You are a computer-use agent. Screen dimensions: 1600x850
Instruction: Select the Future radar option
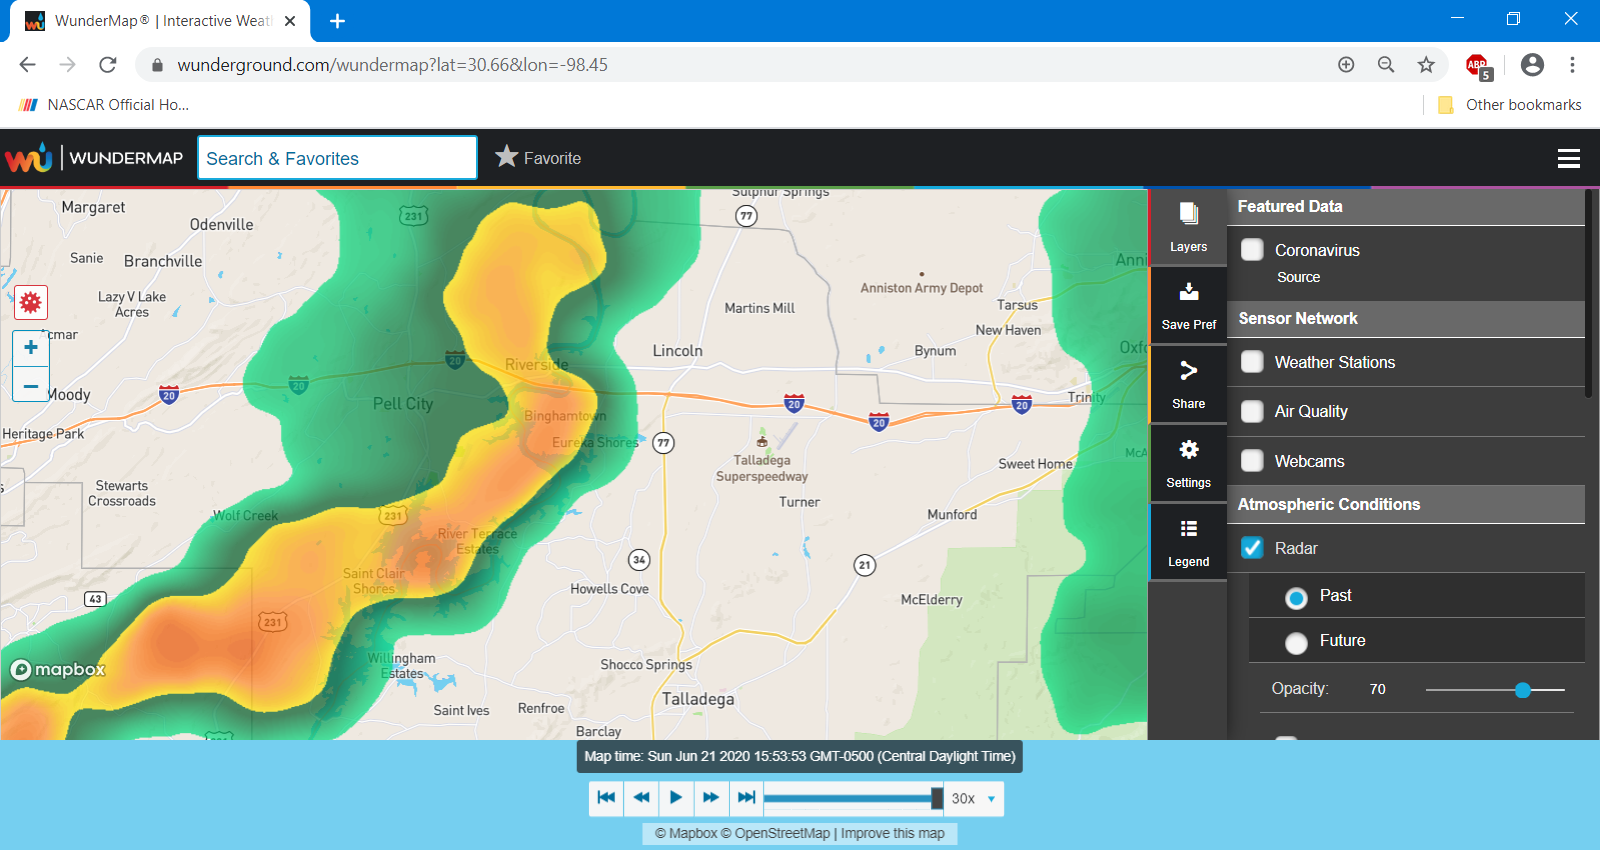[x=1296, y=642]
